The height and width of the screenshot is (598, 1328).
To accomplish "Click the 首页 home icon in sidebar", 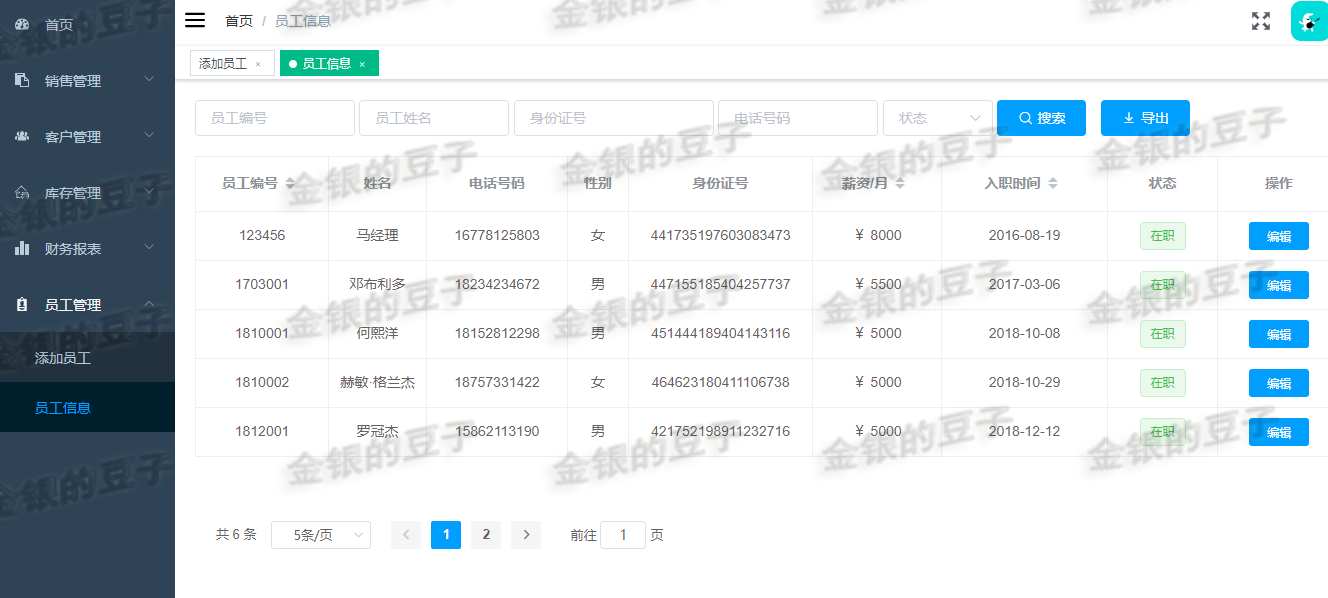I will coord(22,24).
